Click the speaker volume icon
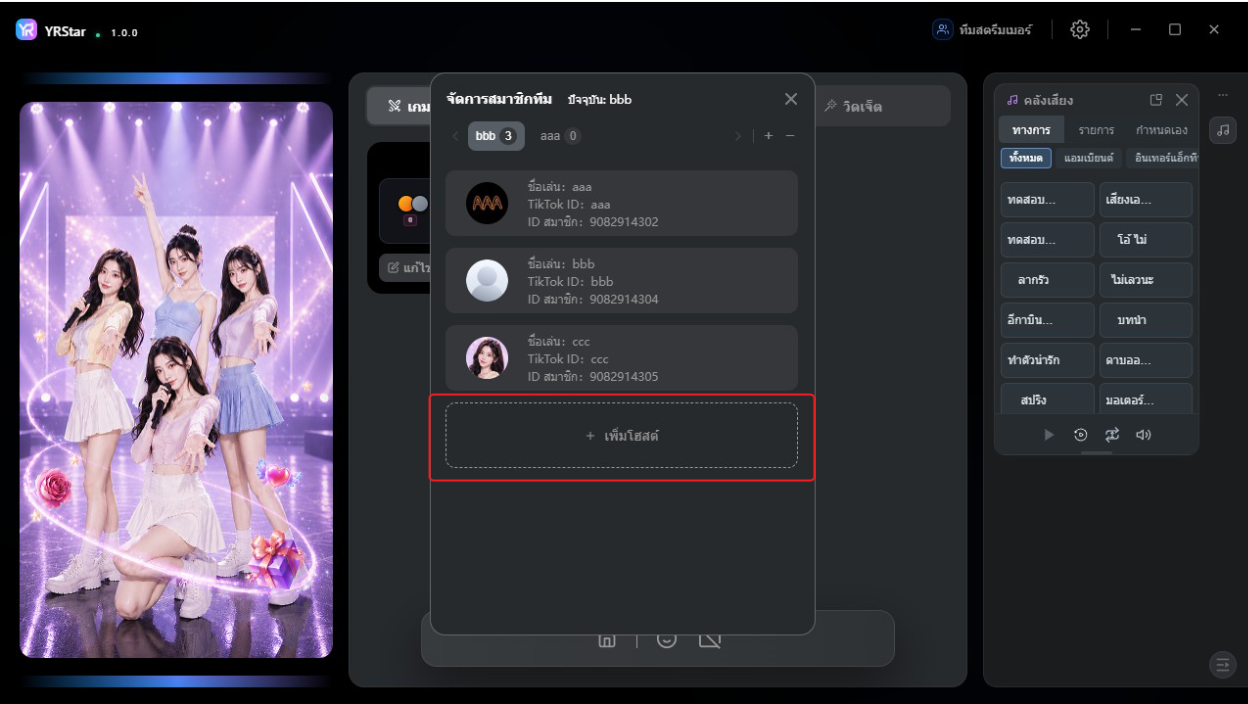 tap(1144, 435)
